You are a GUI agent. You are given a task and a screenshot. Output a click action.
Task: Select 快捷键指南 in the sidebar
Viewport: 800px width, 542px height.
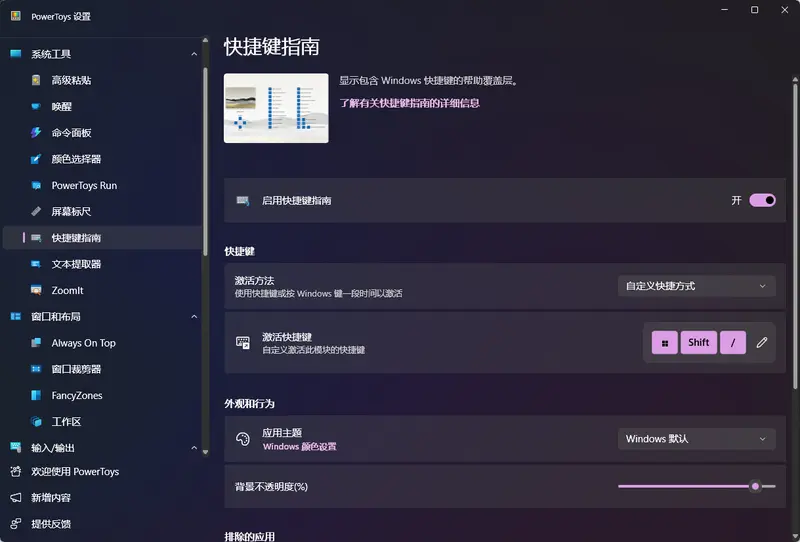pos(102,238)
